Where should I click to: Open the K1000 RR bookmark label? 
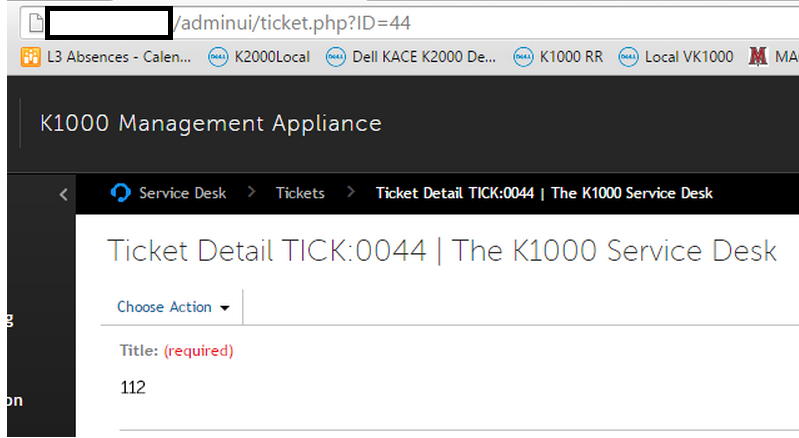pos(571,57)
